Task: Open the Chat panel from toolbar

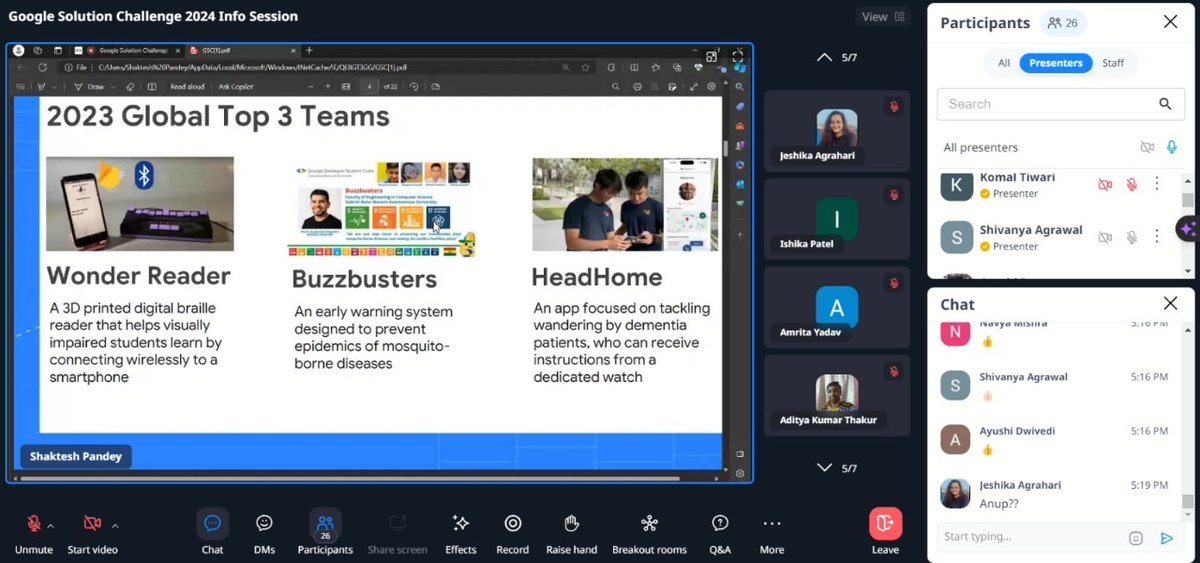Action: pos(212,531)
